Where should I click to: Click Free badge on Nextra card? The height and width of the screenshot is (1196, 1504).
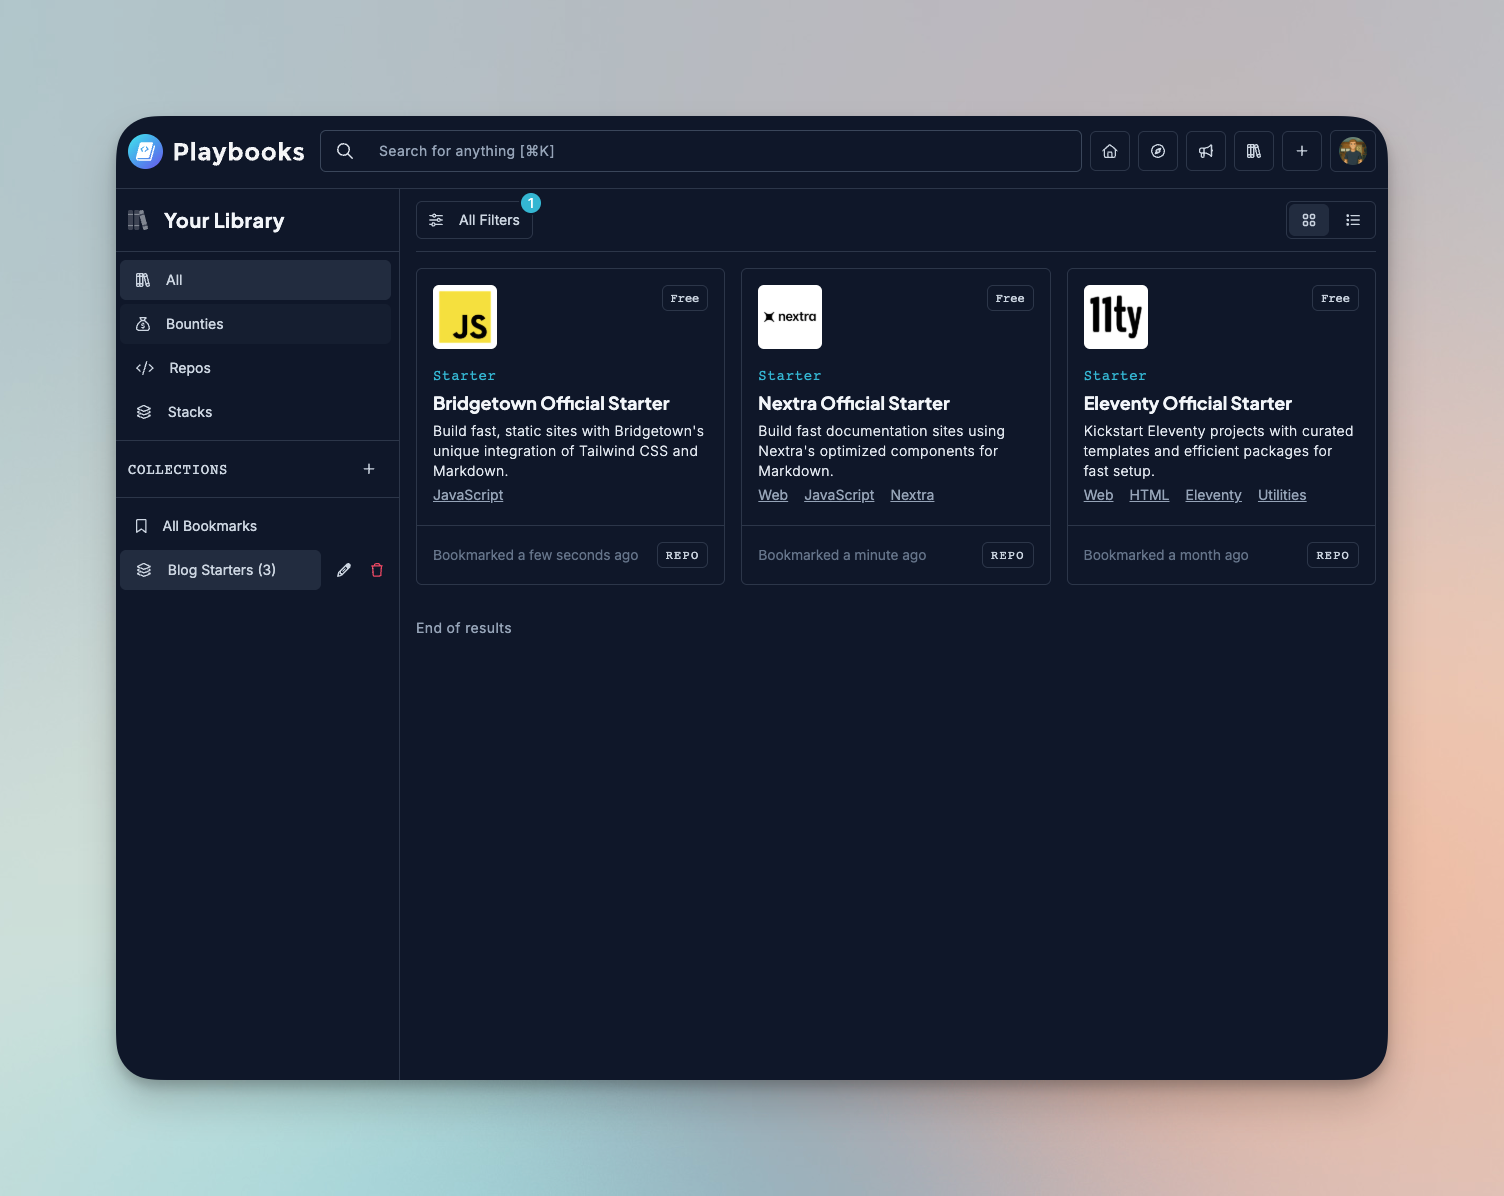1010,298
